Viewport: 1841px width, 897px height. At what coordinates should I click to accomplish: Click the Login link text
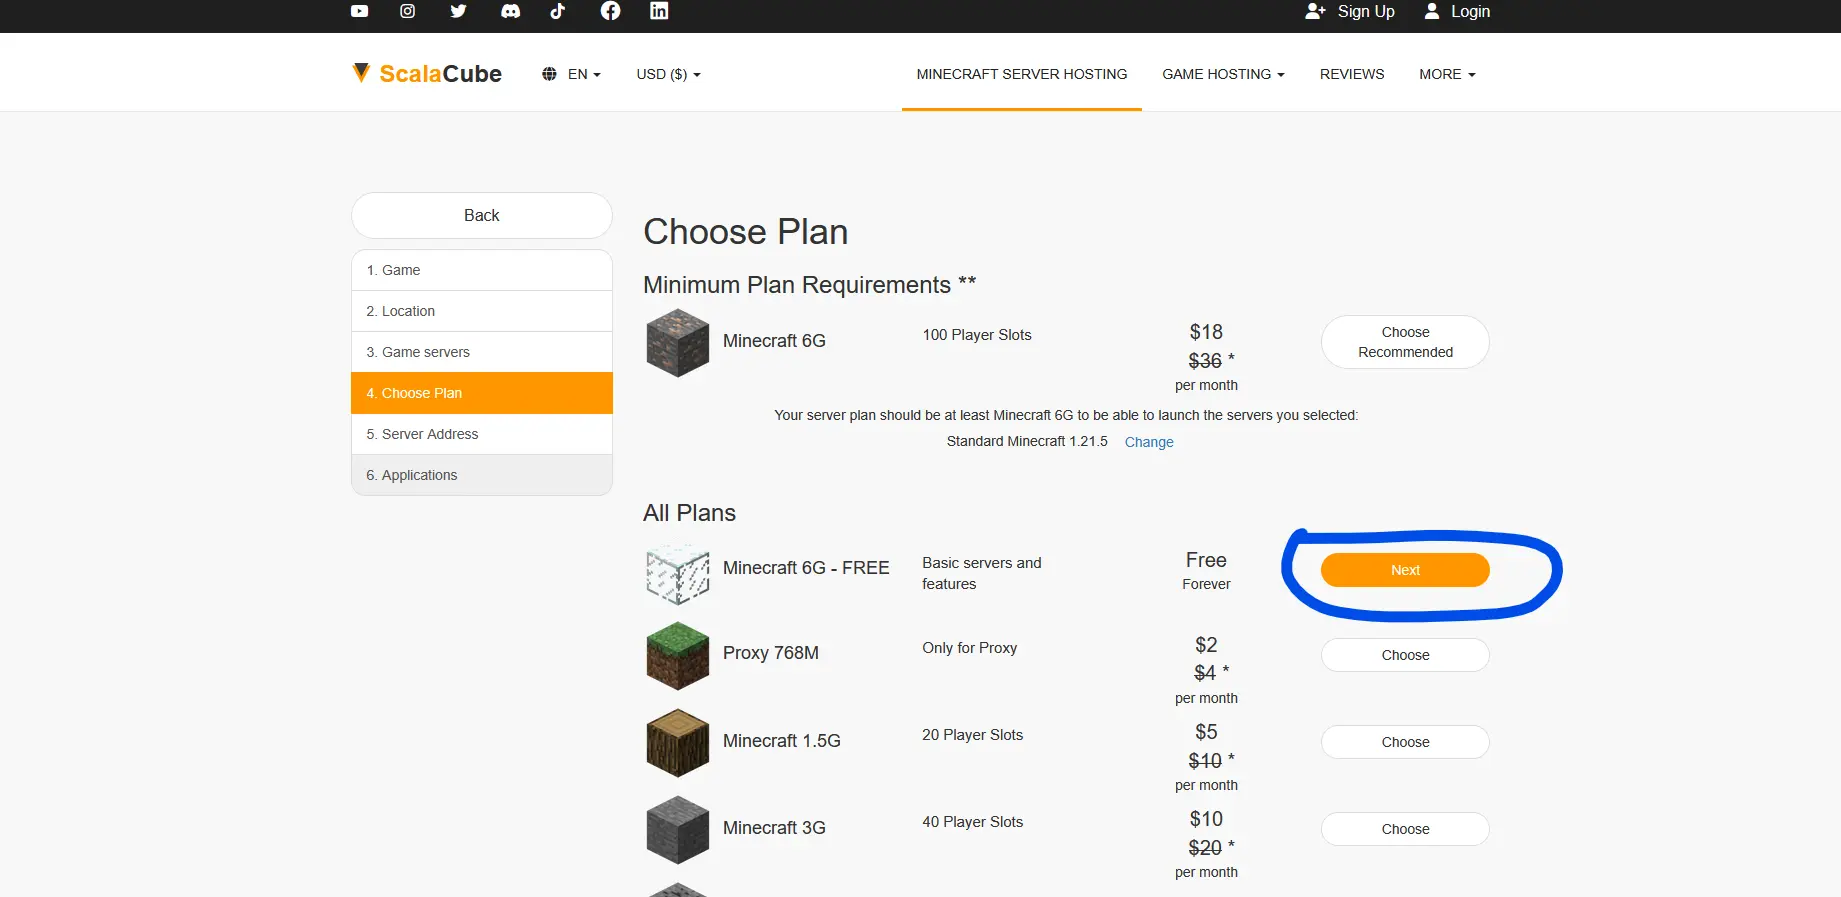1470,11
